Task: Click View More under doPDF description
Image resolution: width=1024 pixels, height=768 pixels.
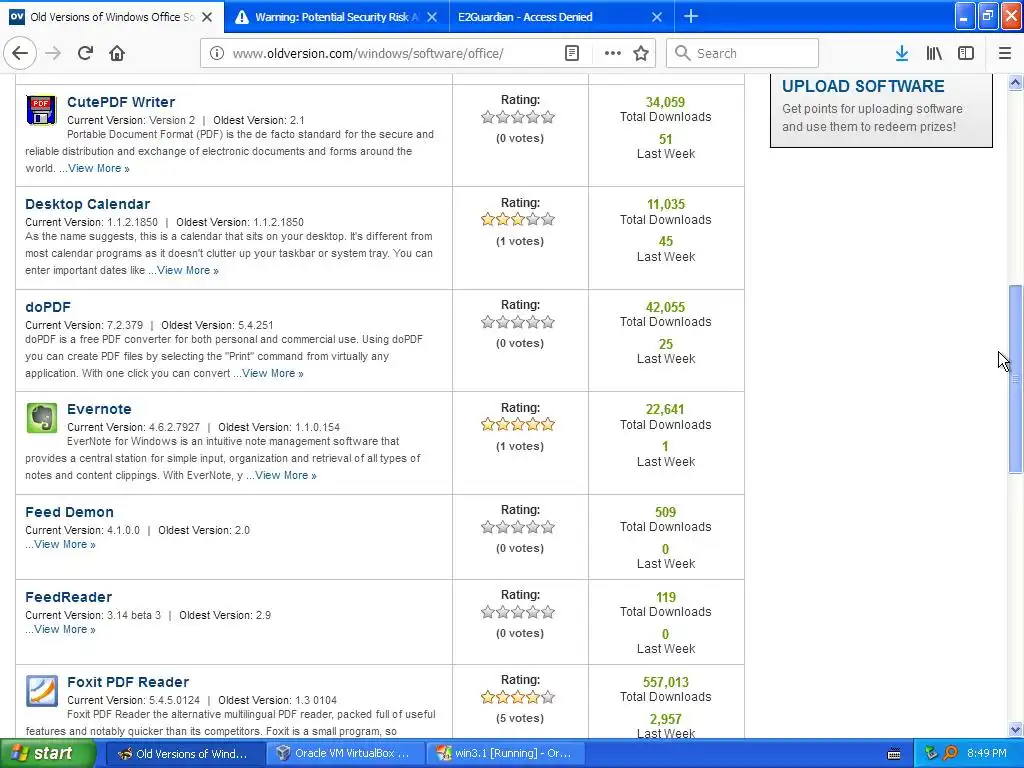Action: (273, 374)
